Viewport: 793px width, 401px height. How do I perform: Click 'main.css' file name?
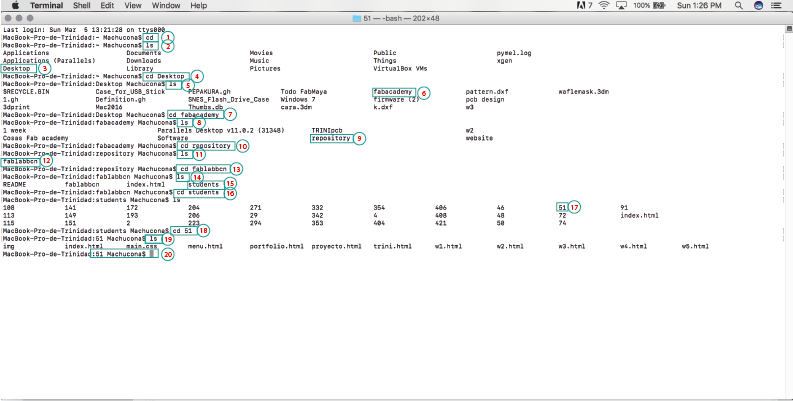(142, 246)
